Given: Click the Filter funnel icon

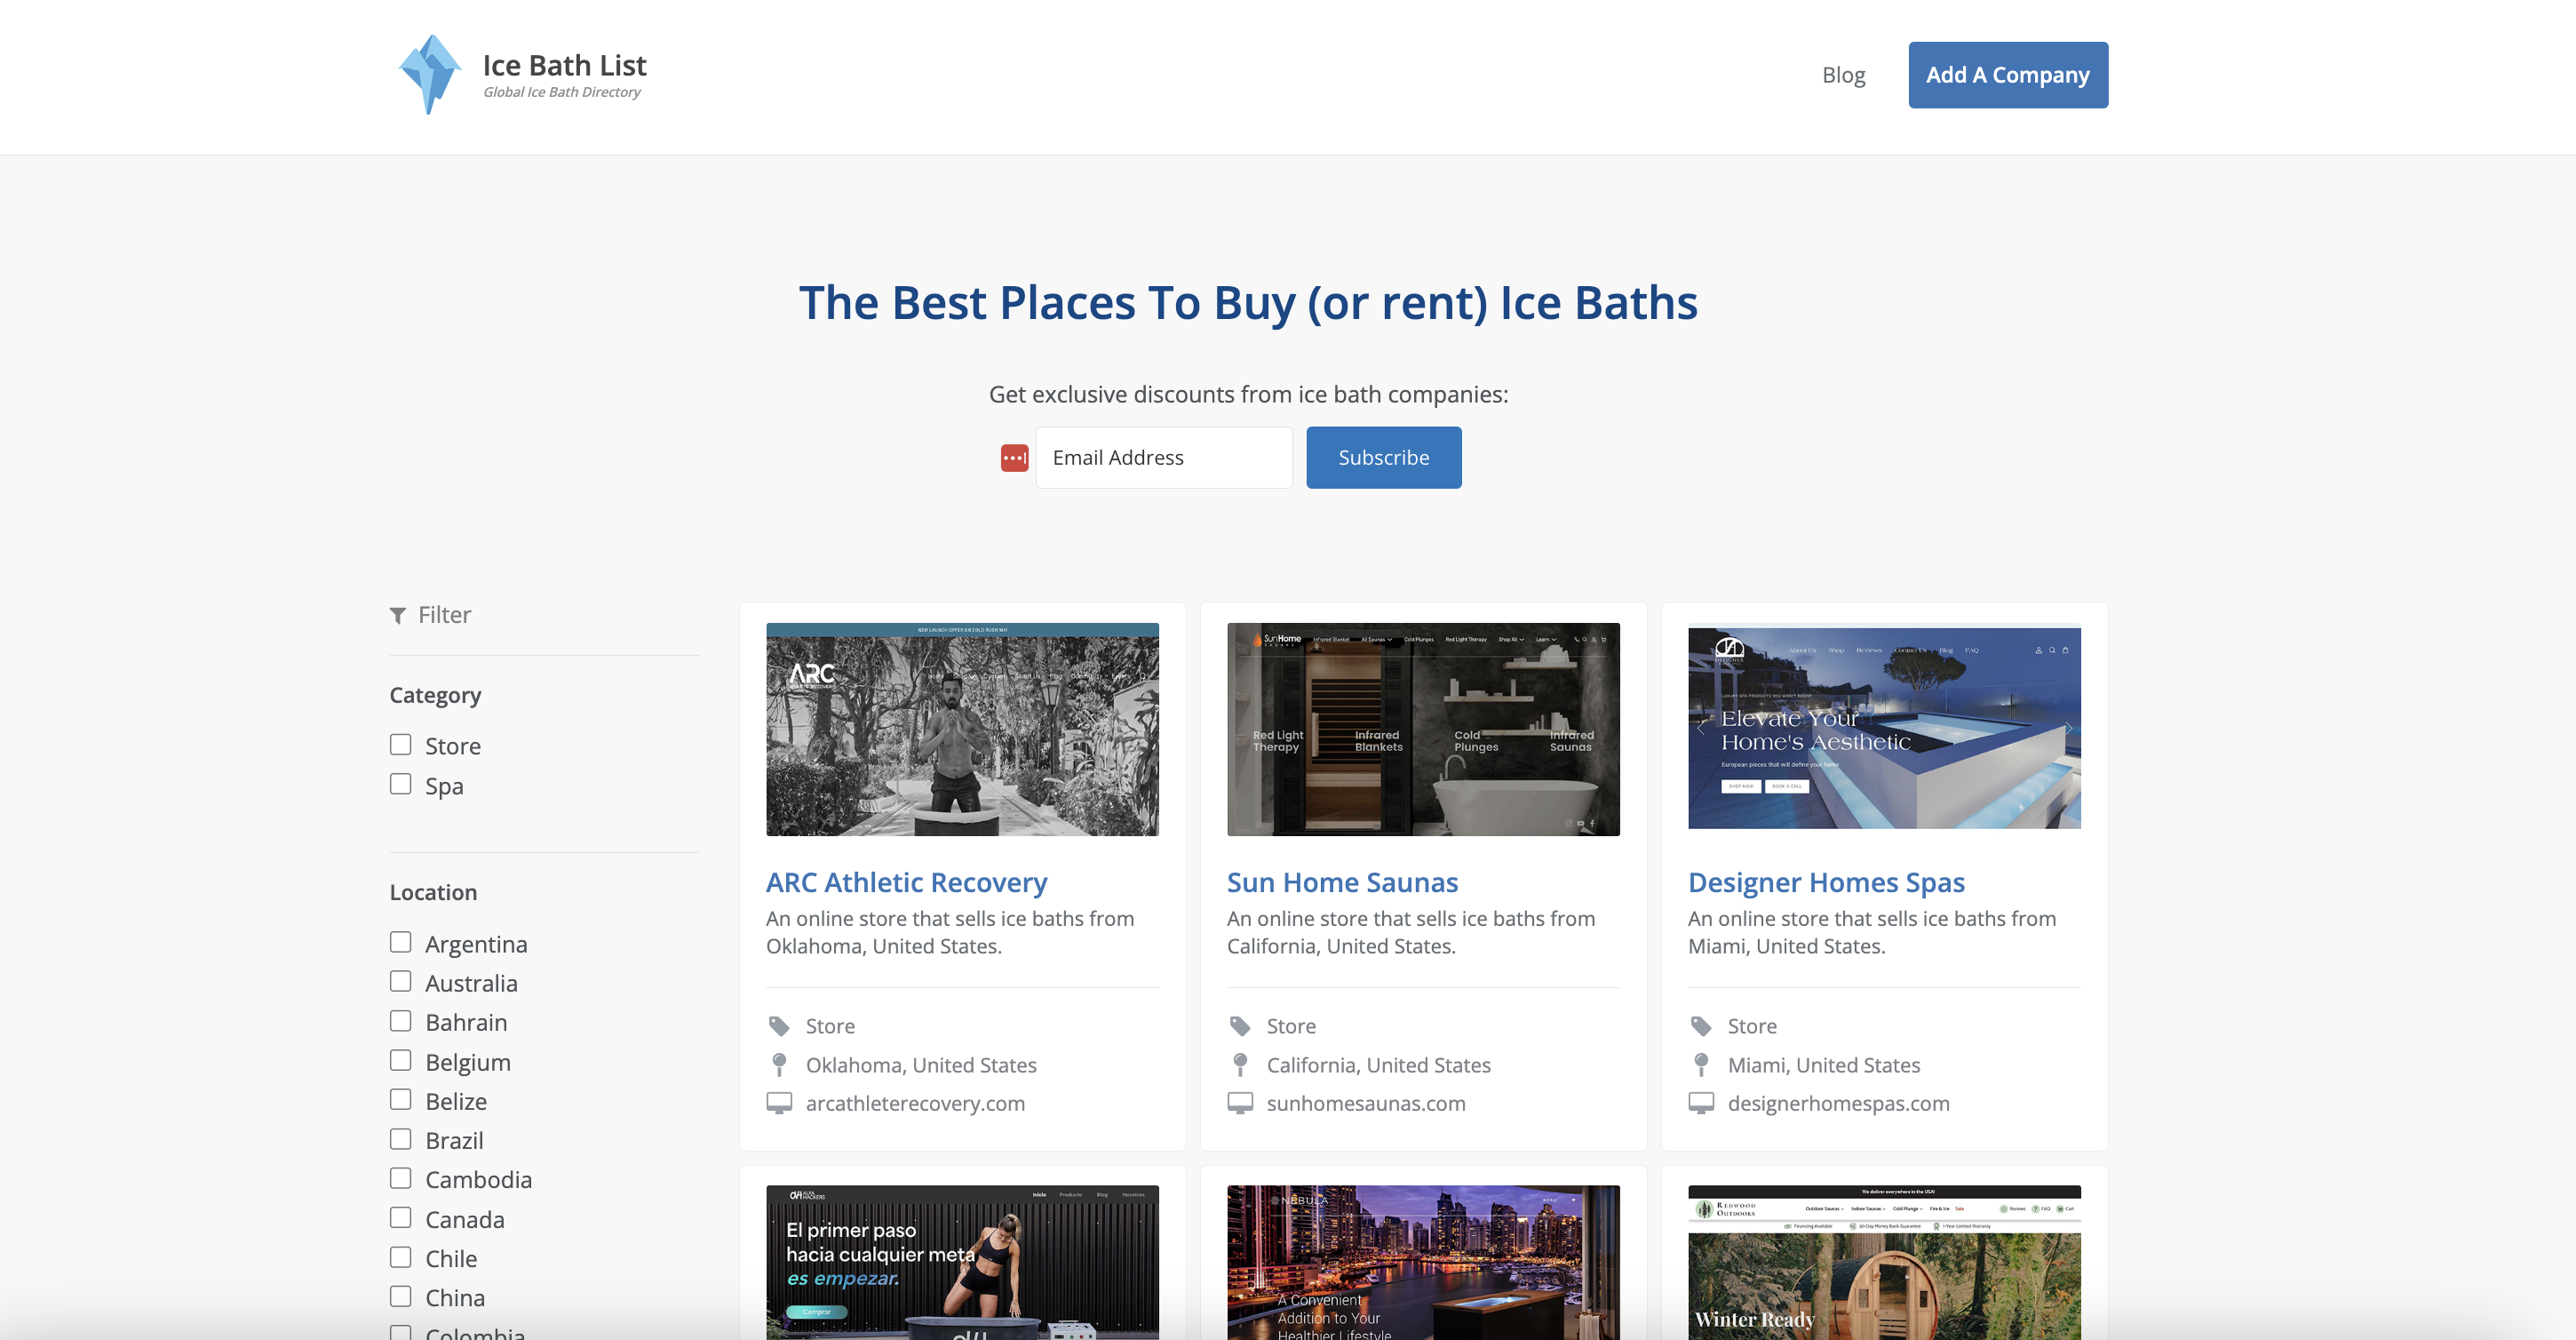Looking at the screenshot, I should click(x=398, y=615).
